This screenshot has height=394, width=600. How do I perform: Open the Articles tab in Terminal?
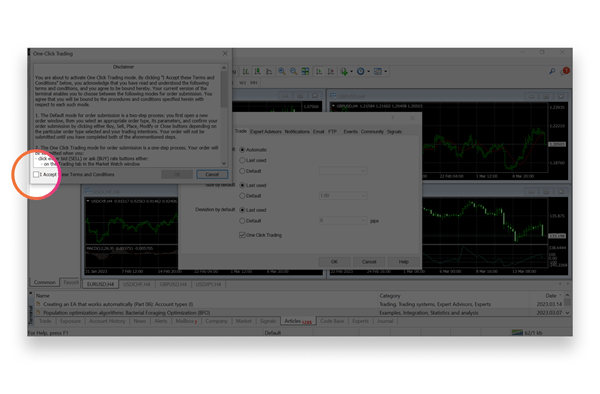298,321
